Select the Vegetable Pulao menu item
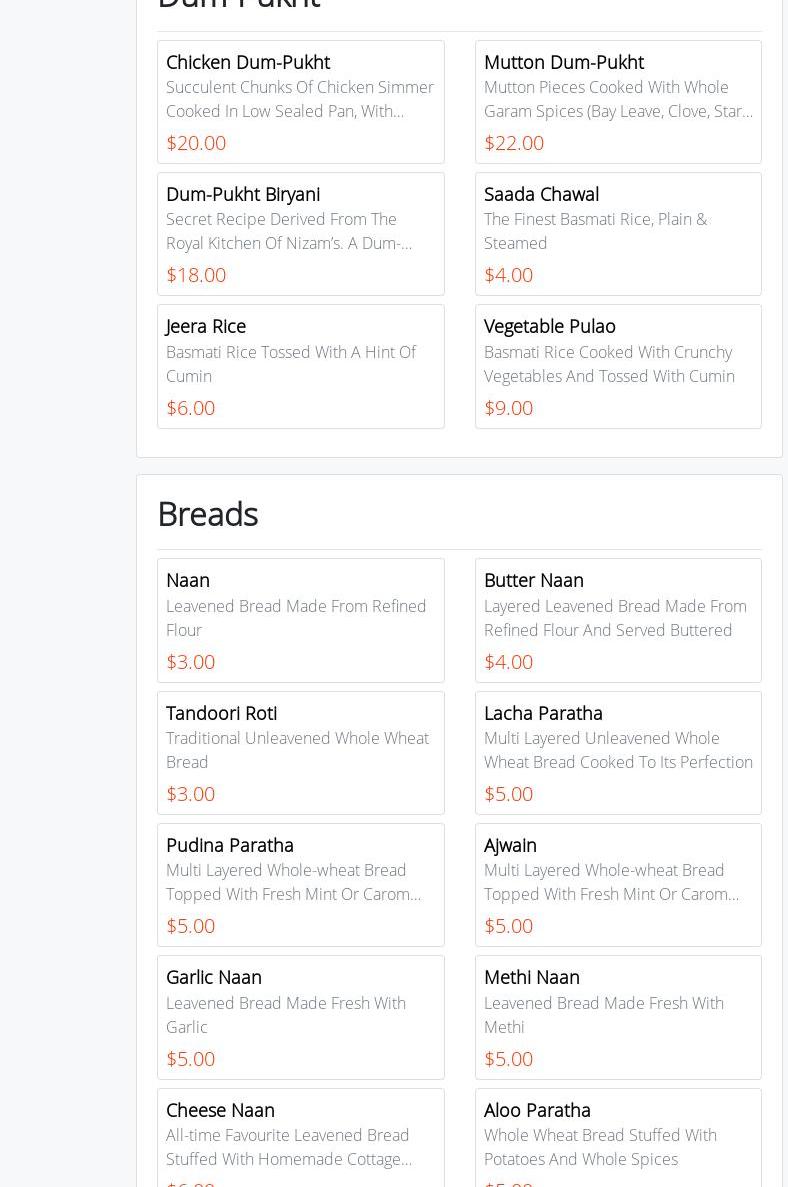This screenshot has height=1187, width=788. click(618, 366)
